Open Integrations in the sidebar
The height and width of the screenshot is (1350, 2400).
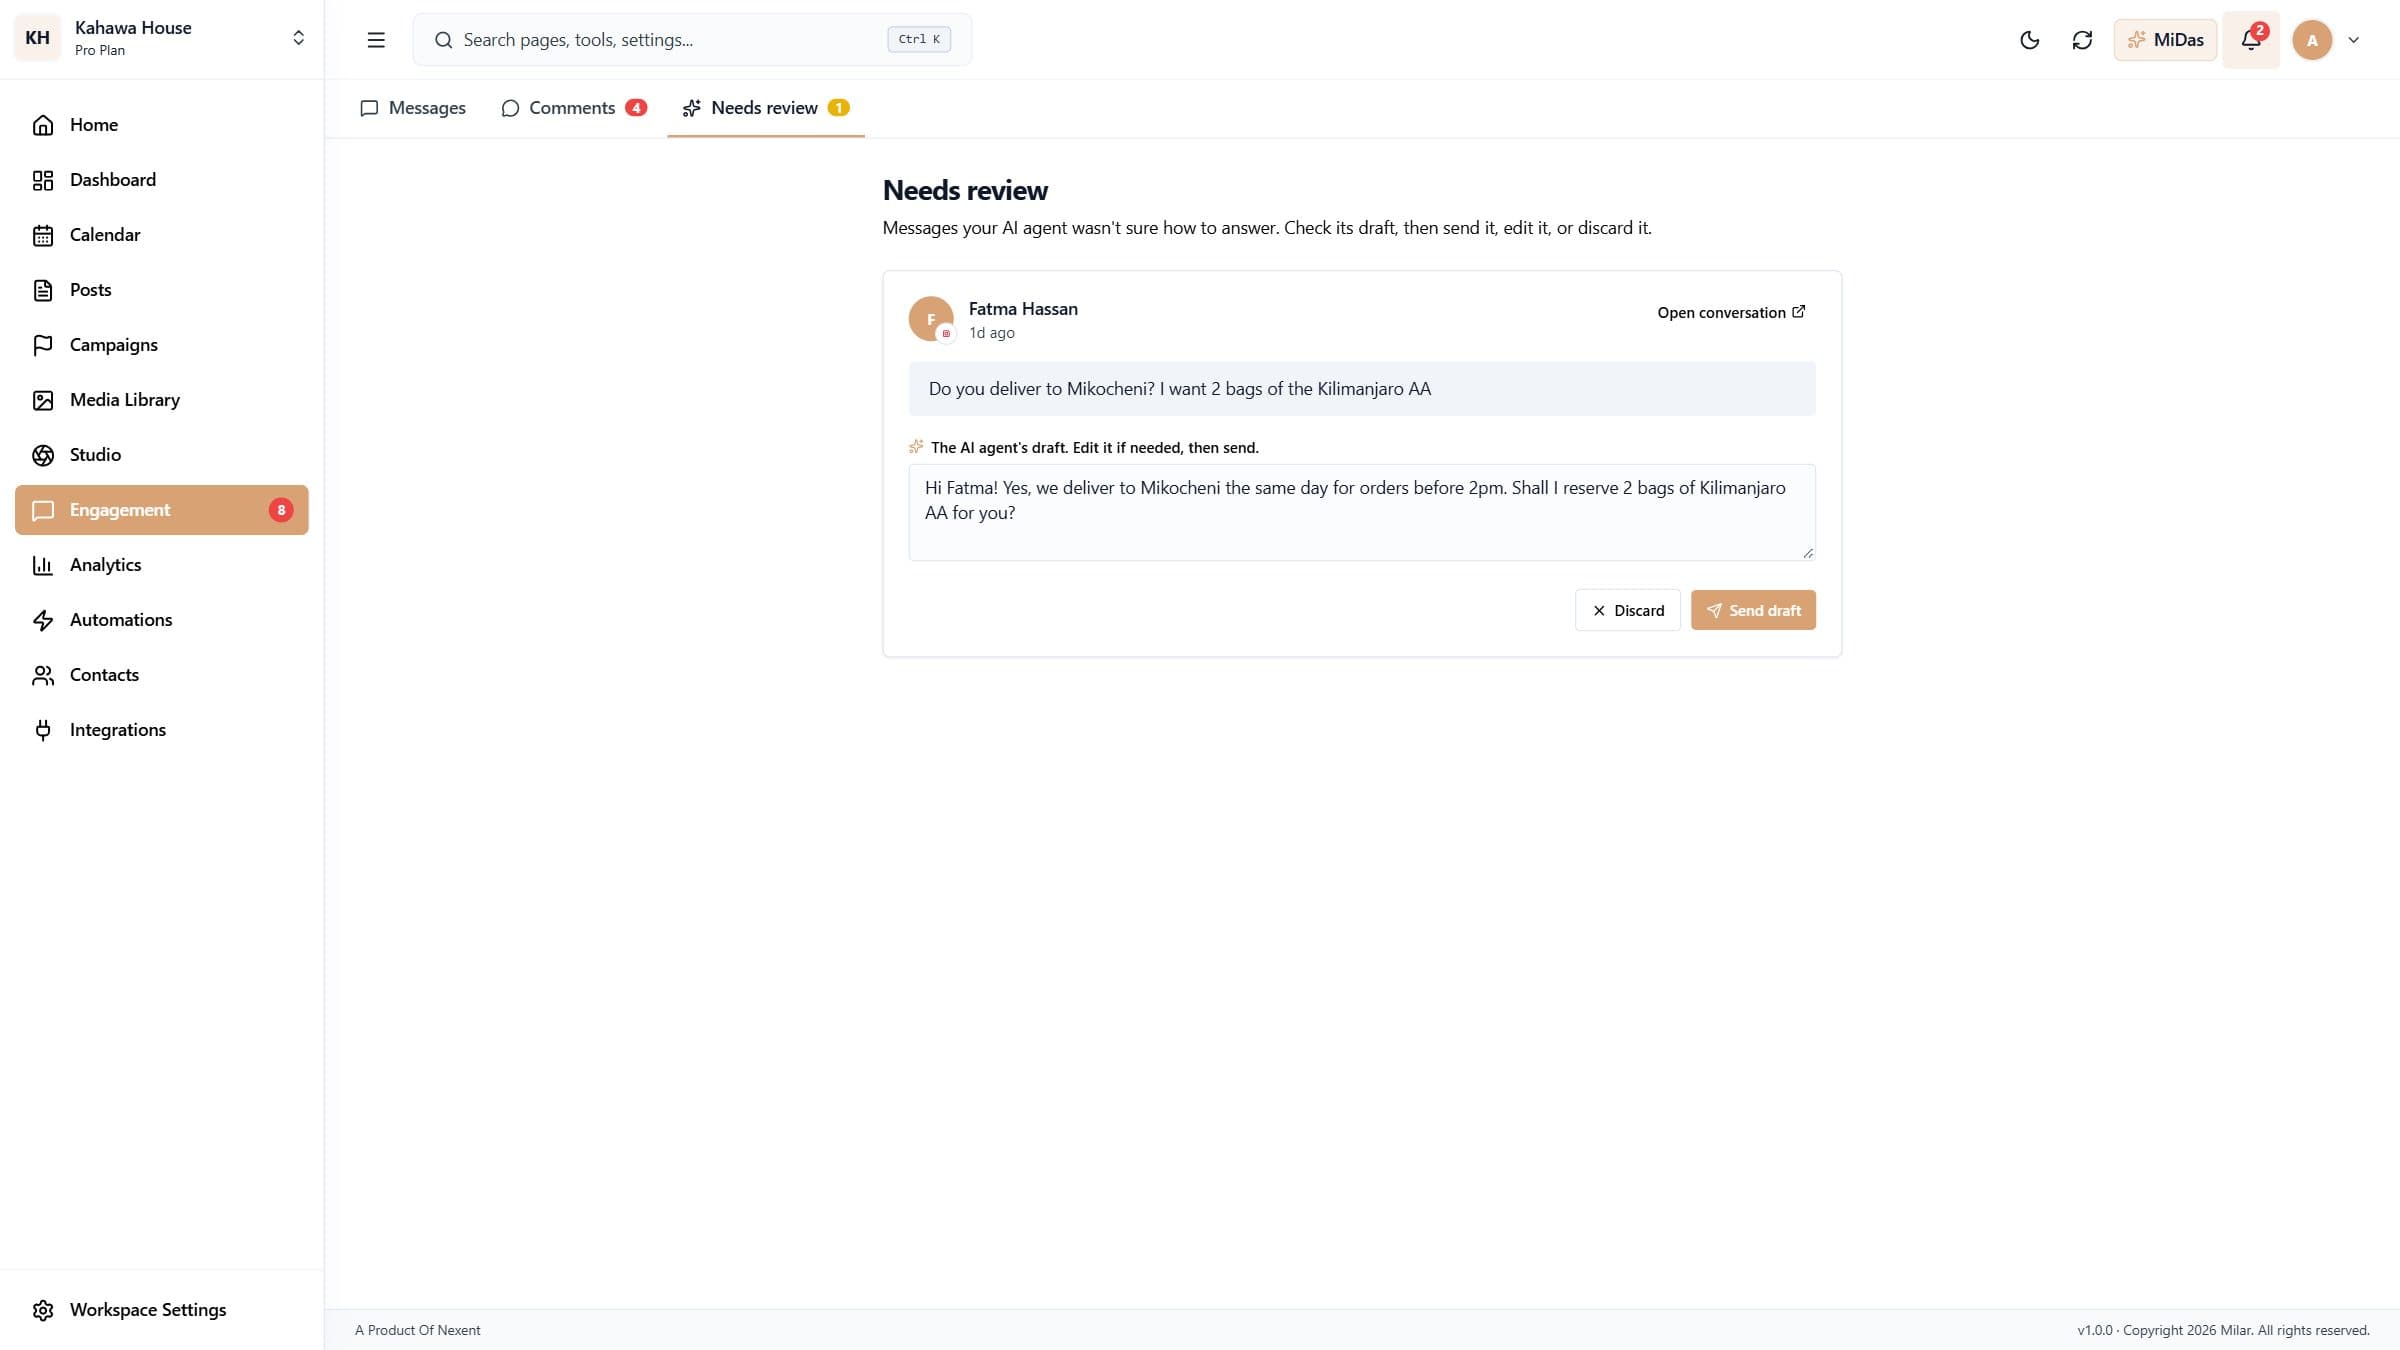pyautogui.click(x=162, y=730)
